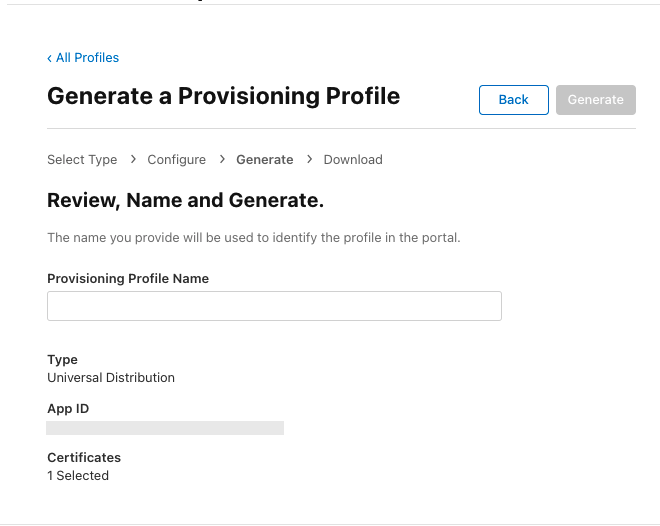Select the bold Generate breadcrumb step

pyautogui.click(x=264, y=160)
